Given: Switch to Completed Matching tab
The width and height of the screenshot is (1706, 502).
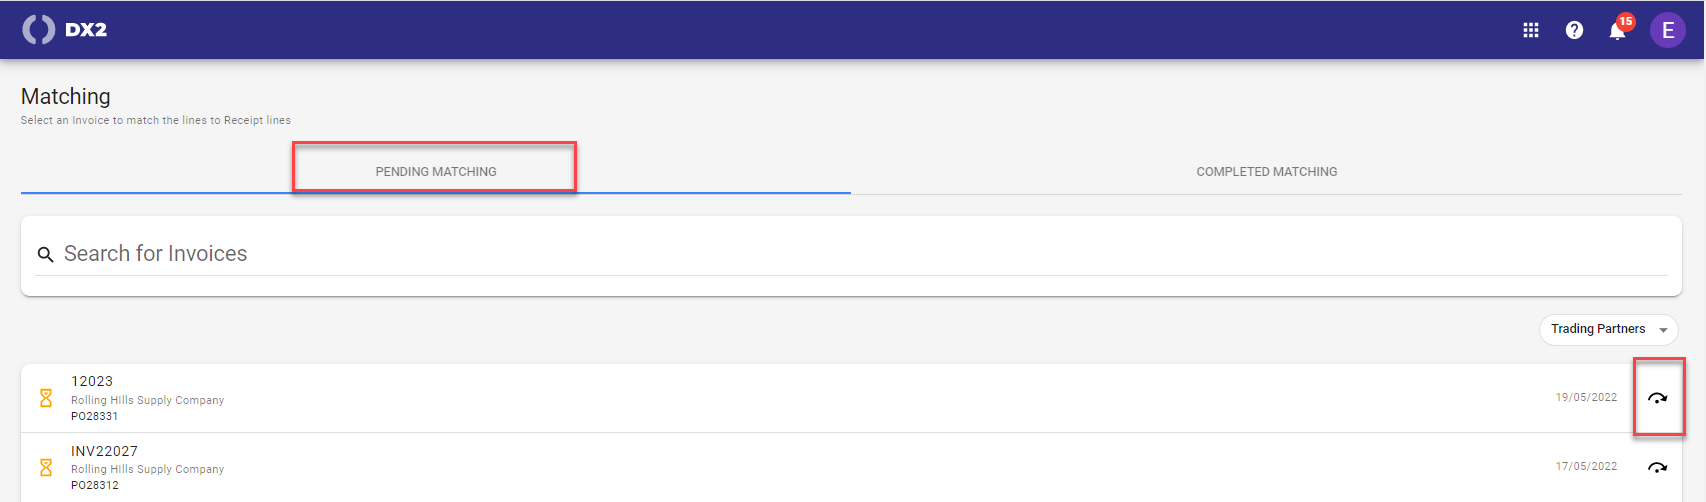Looking at the screenshot, I should point(1267,171).
